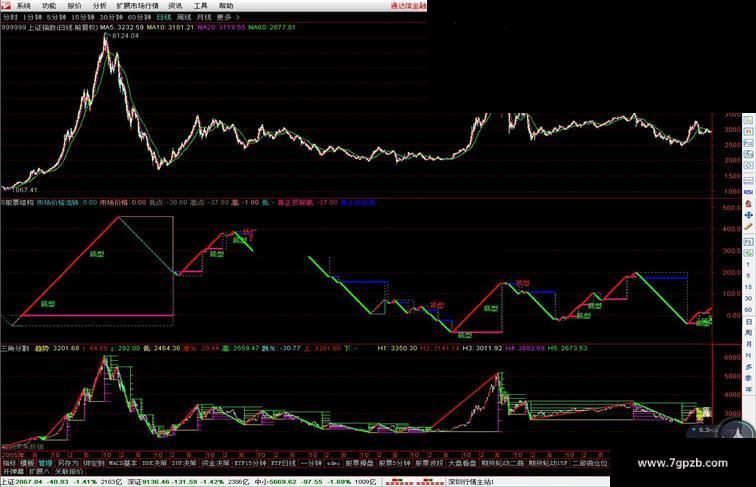Image resolution: width=756 pixels, height=487 pixels.
Task: Select sidebar 5 minute period
Action: point(748,276)
